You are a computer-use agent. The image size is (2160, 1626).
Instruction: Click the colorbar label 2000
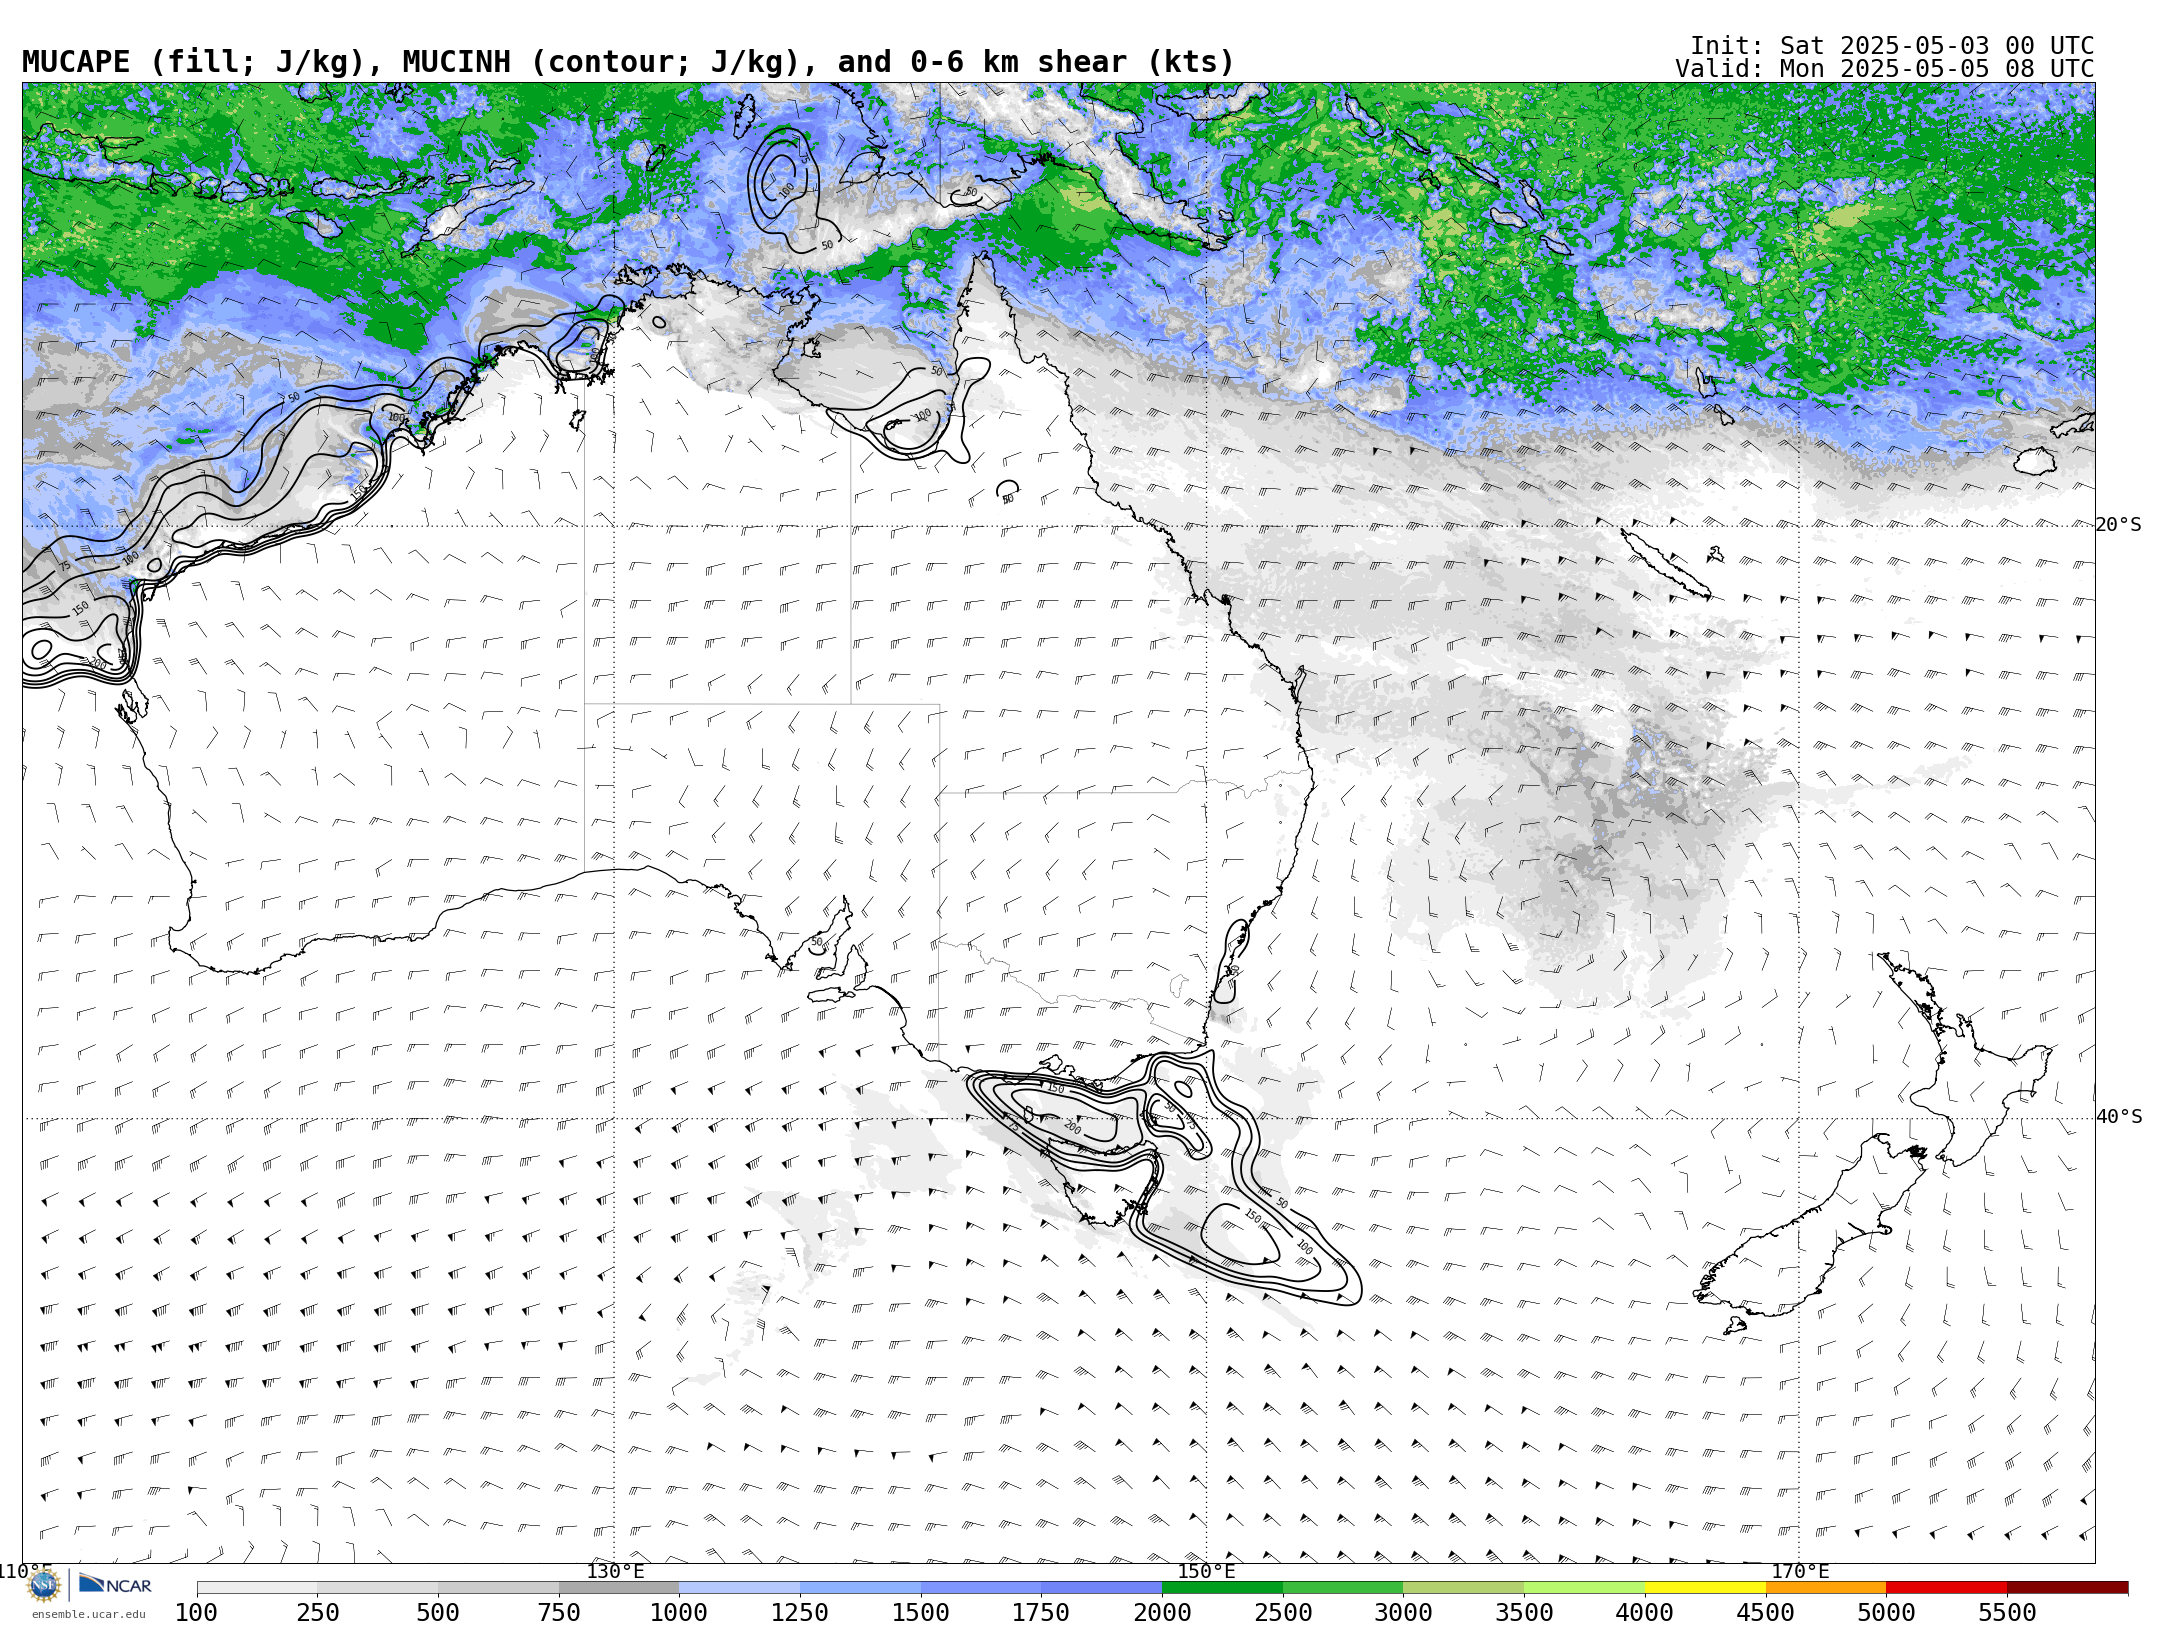[x=1162, y=1613]
